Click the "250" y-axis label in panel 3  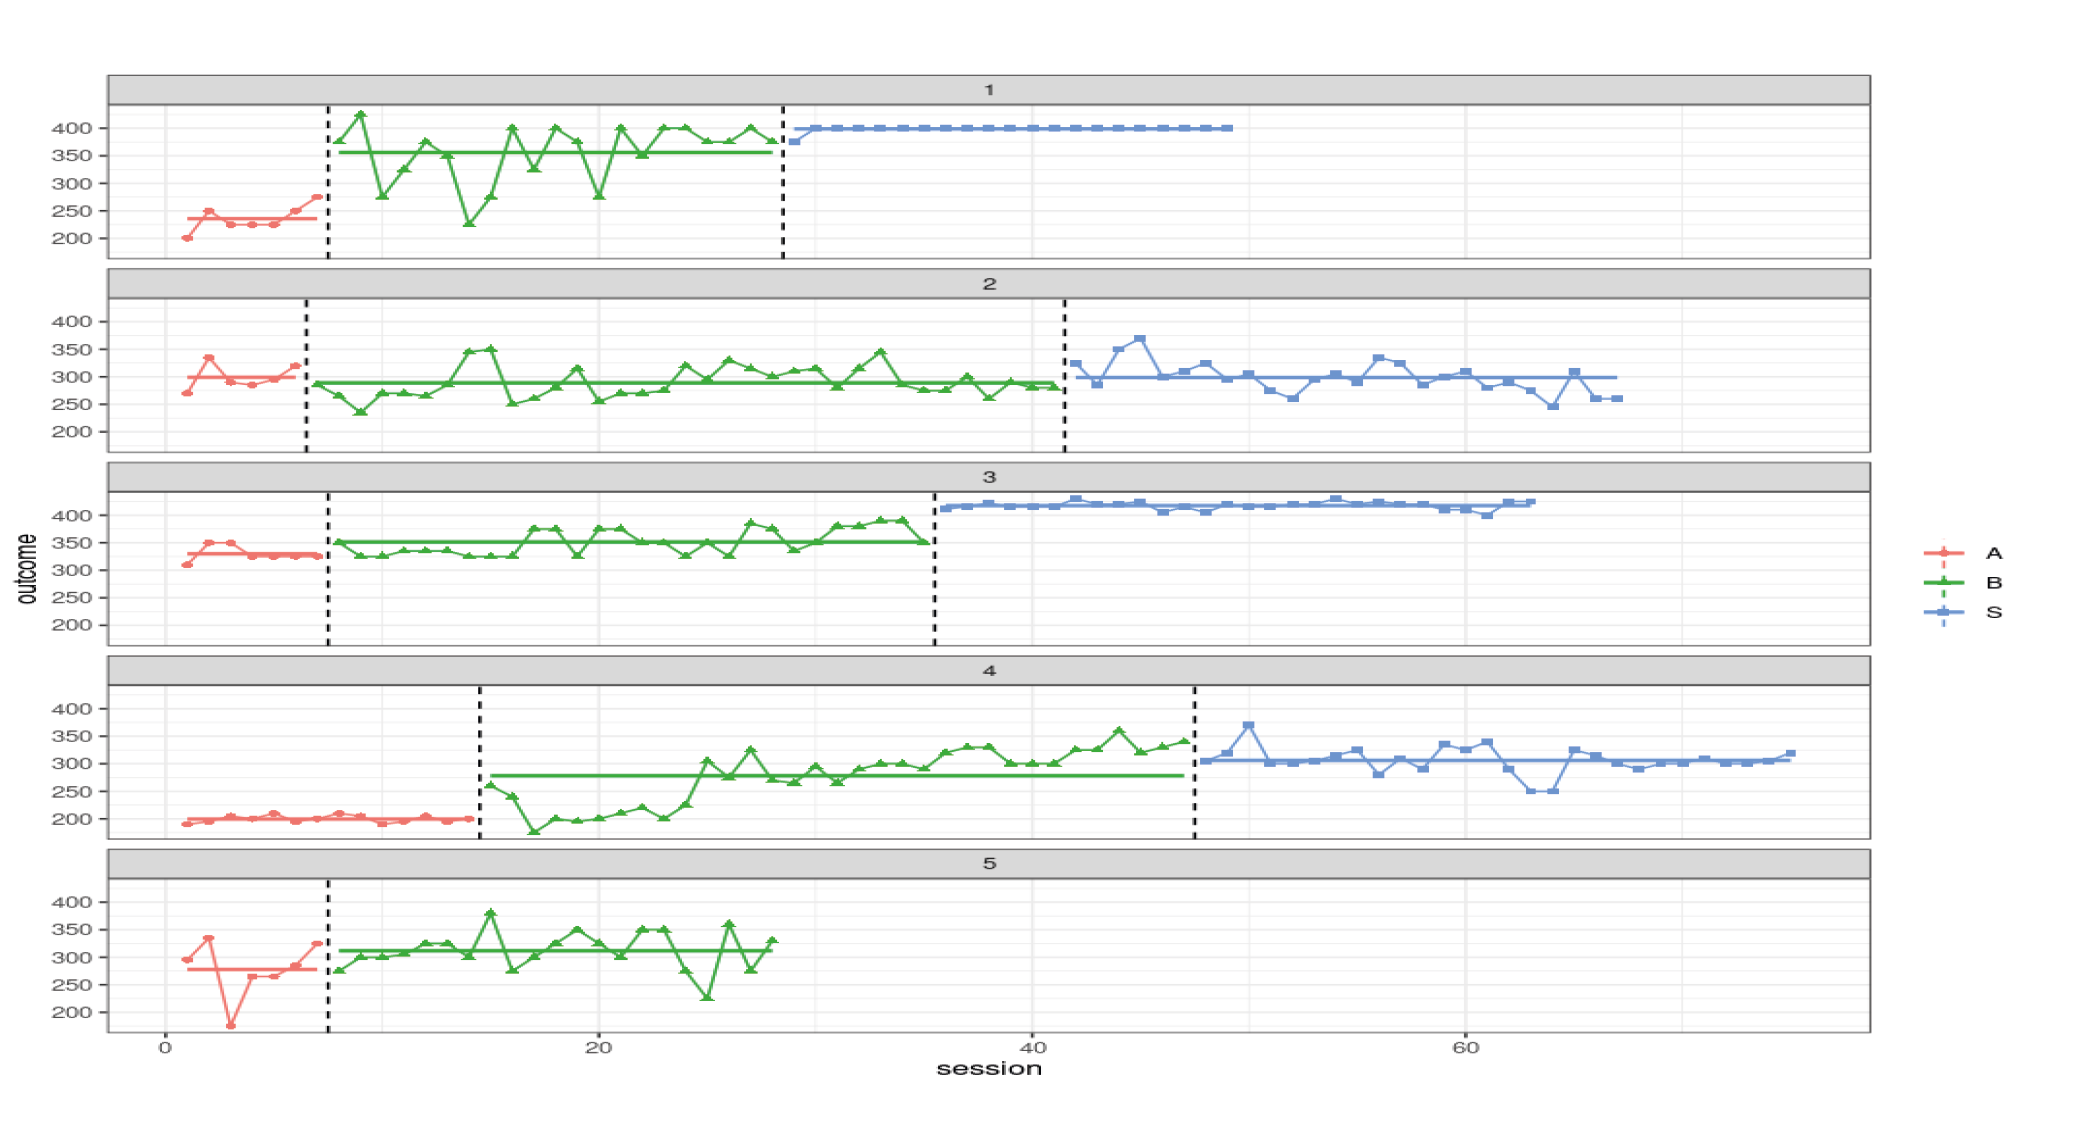click(72, 597)
